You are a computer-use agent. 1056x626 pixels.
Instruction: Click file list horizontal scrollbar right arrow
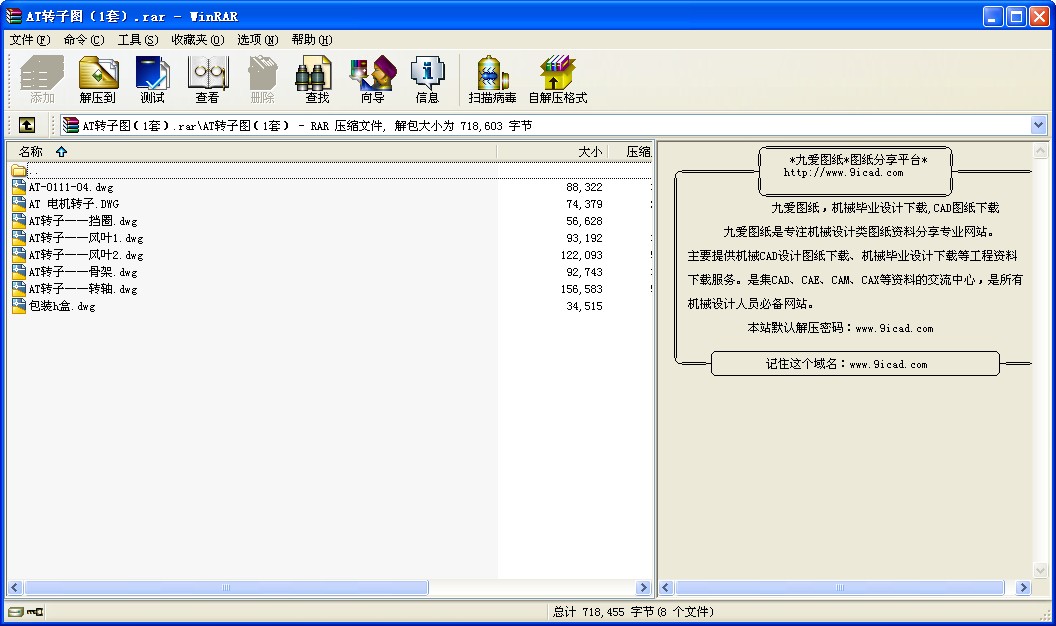(x=644, y=588)
